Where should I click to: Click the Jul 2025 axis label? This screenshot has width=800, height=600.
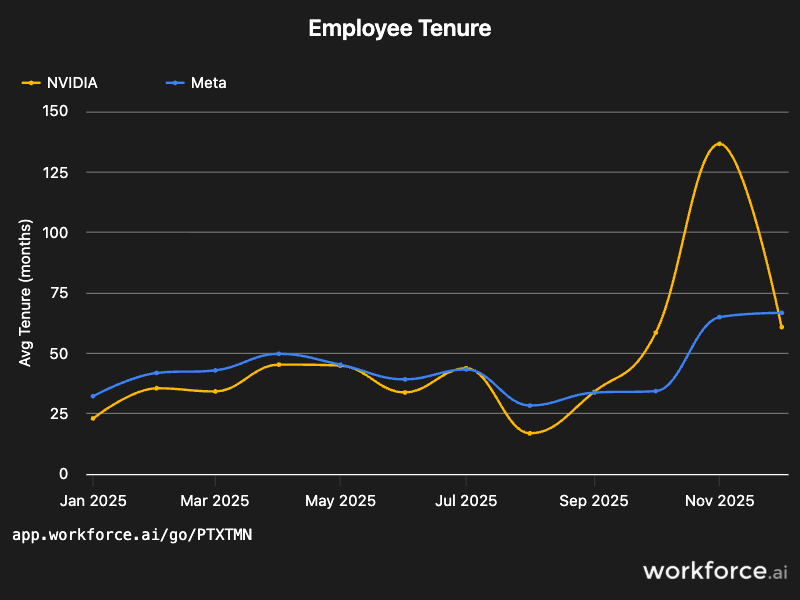466,501
